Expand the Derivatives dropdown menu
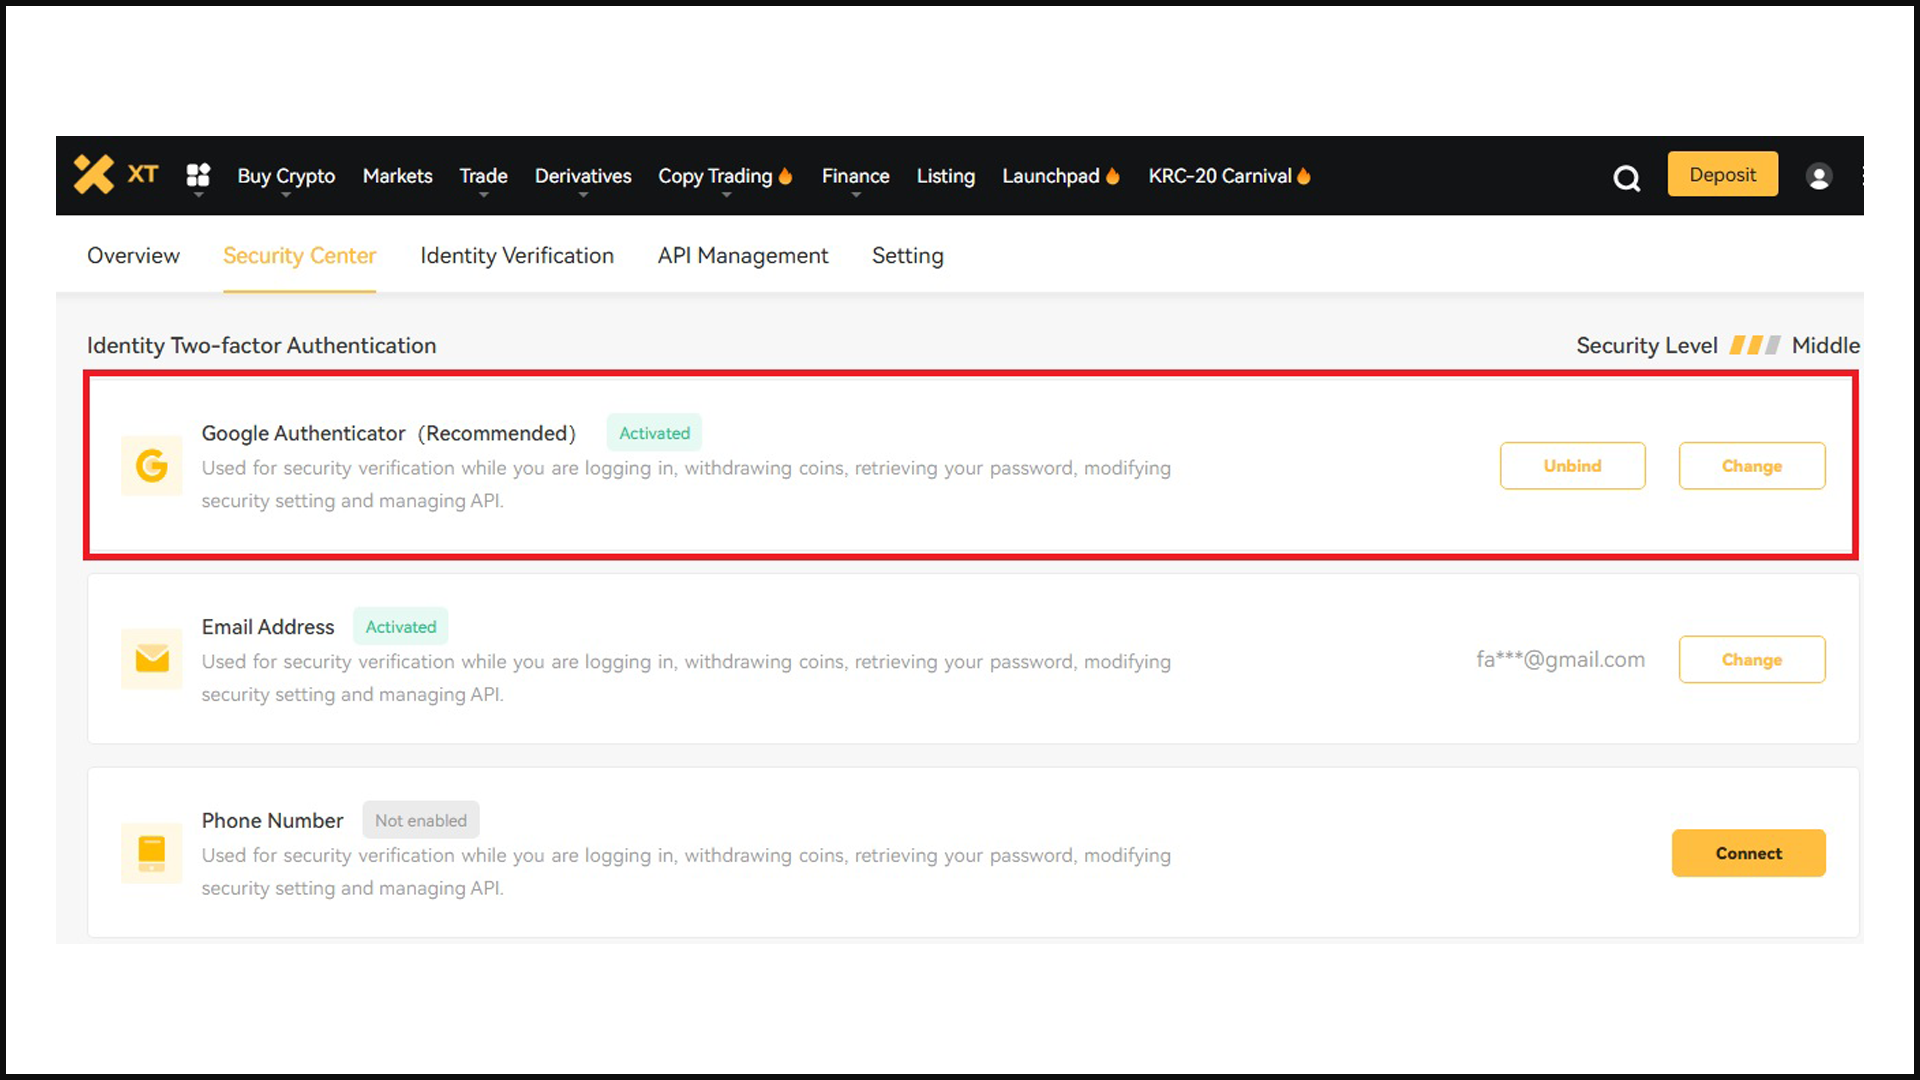Screen dimensions: 1920x1080 [x=583, y=175]
